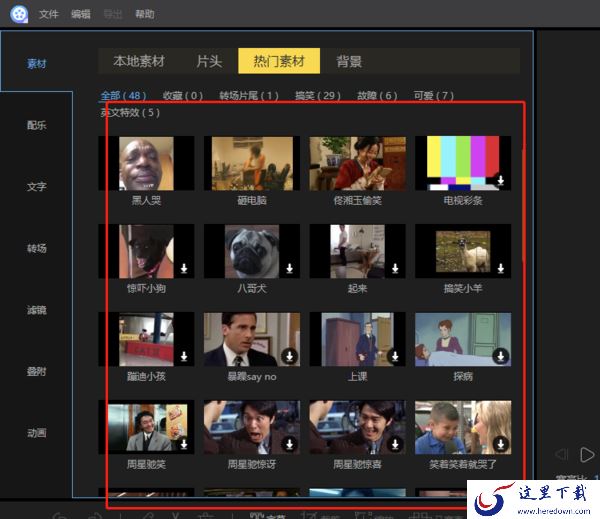Select the 周星驰笑 thumbnail

pos(146,428)
